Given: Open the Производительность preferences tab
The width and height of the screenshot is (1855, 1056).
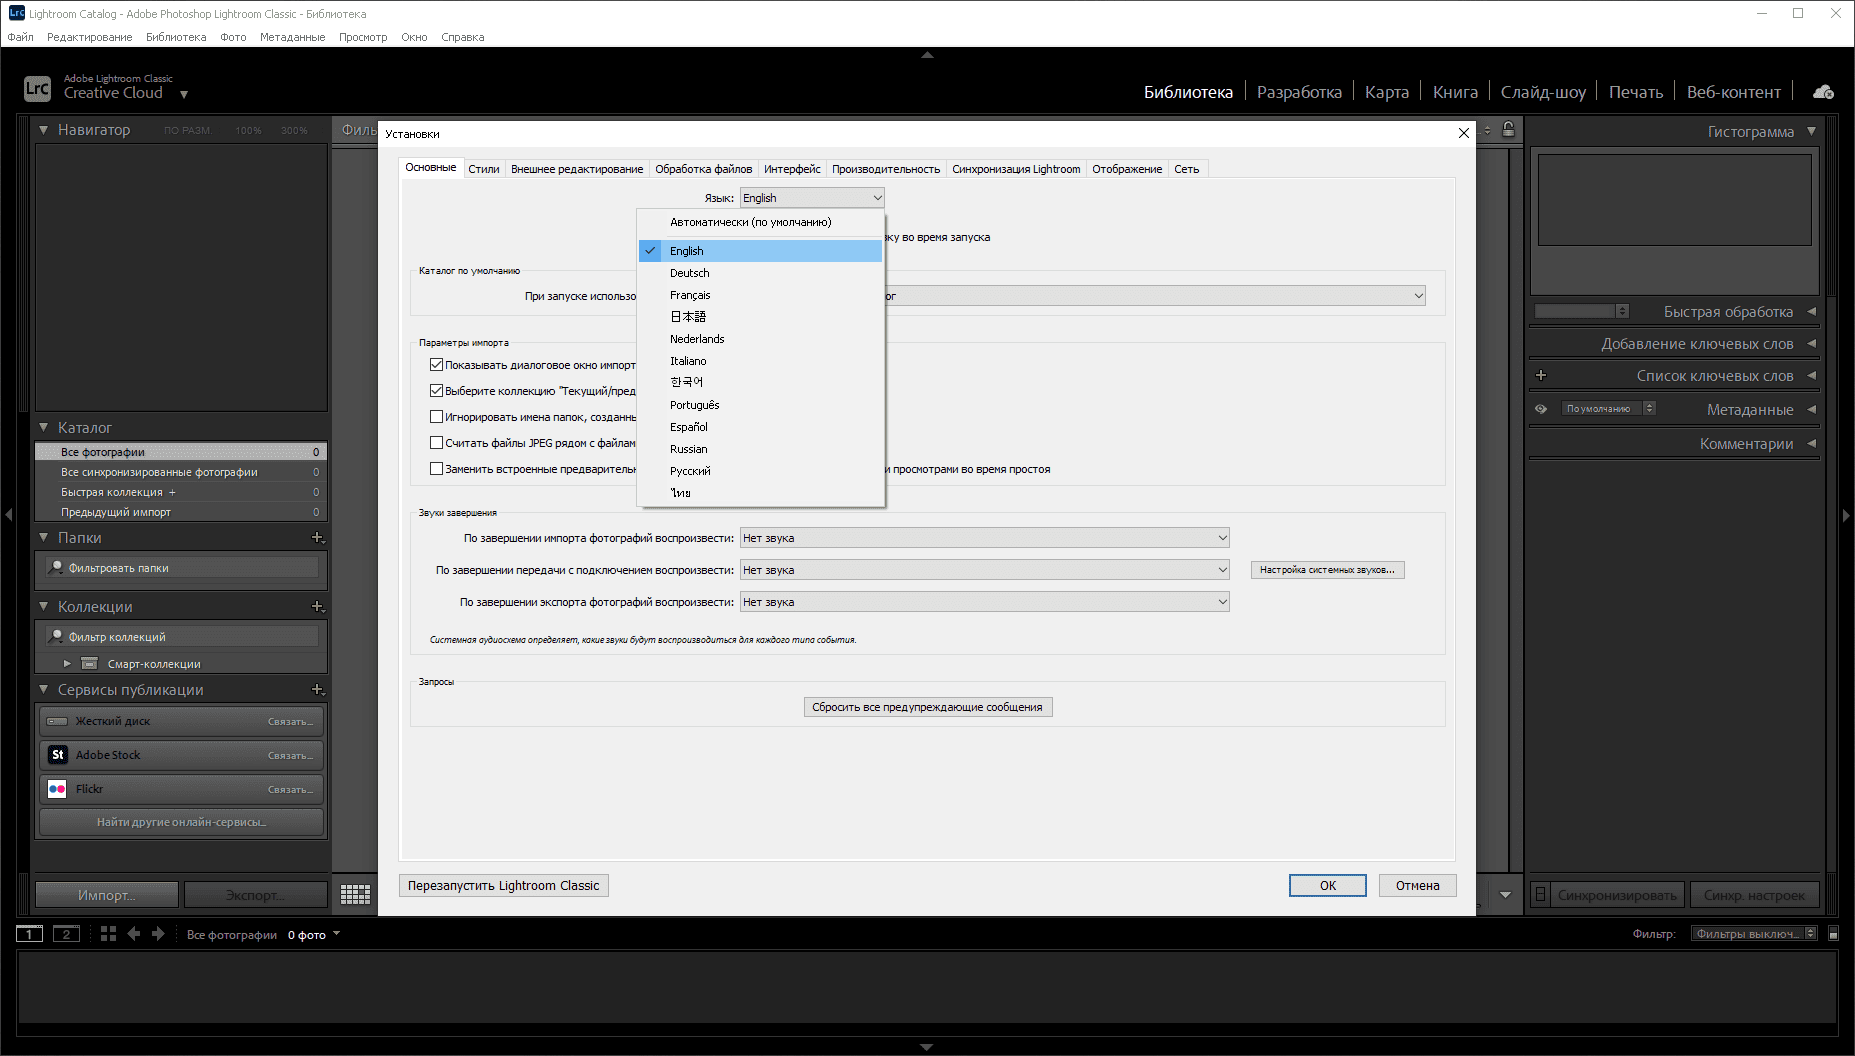Looking at the screenshot, I should pyautogui.click(x=886, y=169).
